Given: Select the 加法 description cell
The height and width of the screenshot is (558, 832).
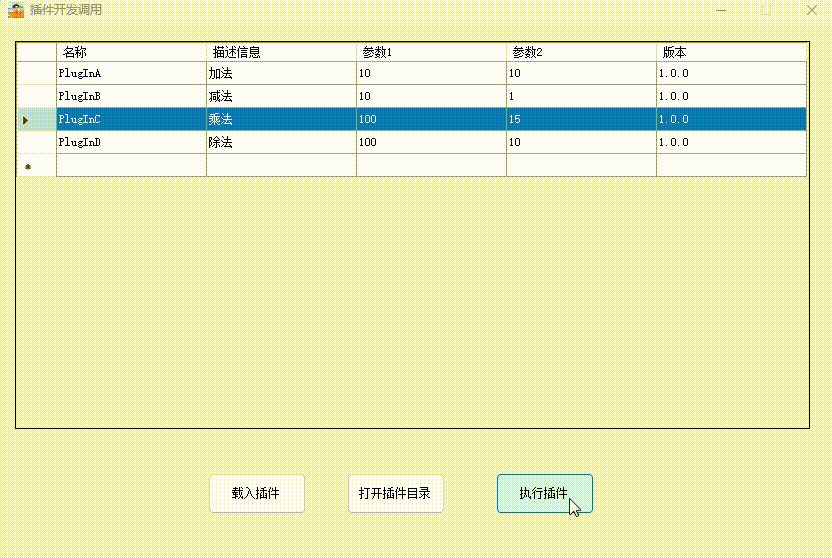Looking at the screenshot, I should 281,73.
